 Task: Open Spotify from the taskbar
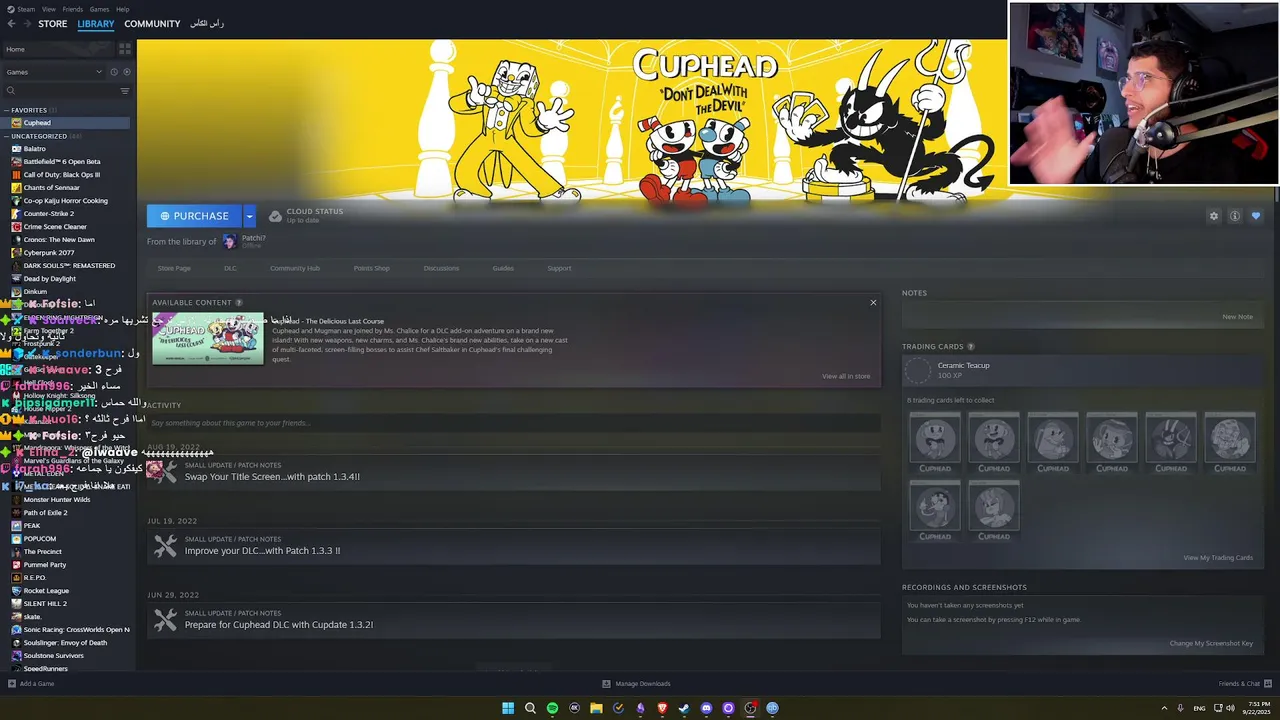click(552, 708)
